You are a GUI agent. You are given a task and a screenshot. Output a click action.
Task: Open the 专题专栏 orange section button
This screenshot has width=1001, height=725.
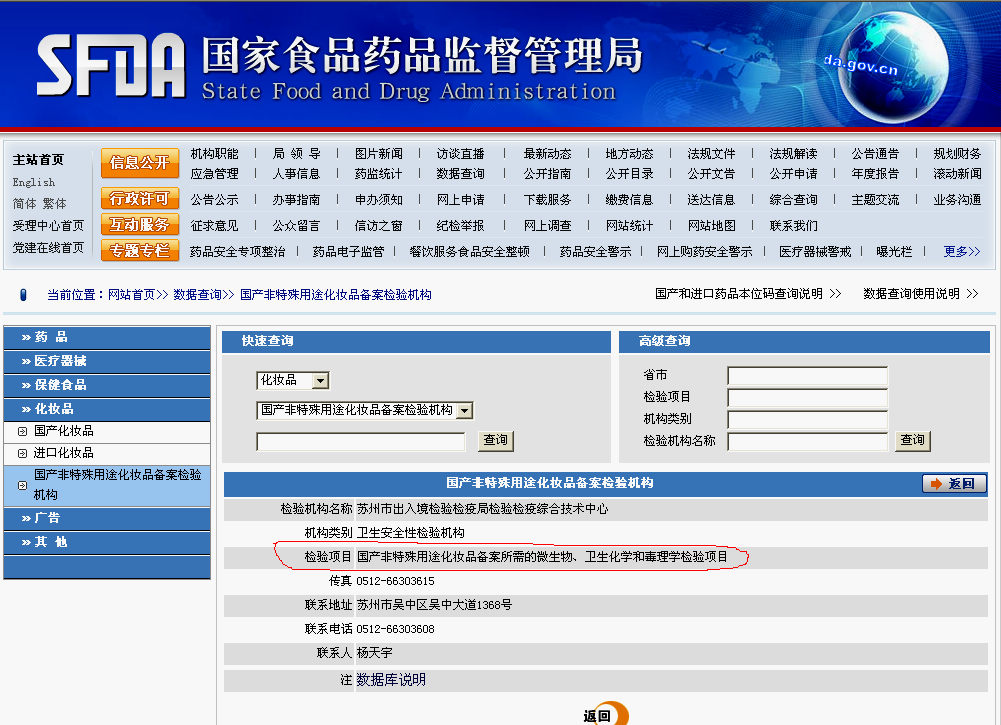(x=140, y=251)
